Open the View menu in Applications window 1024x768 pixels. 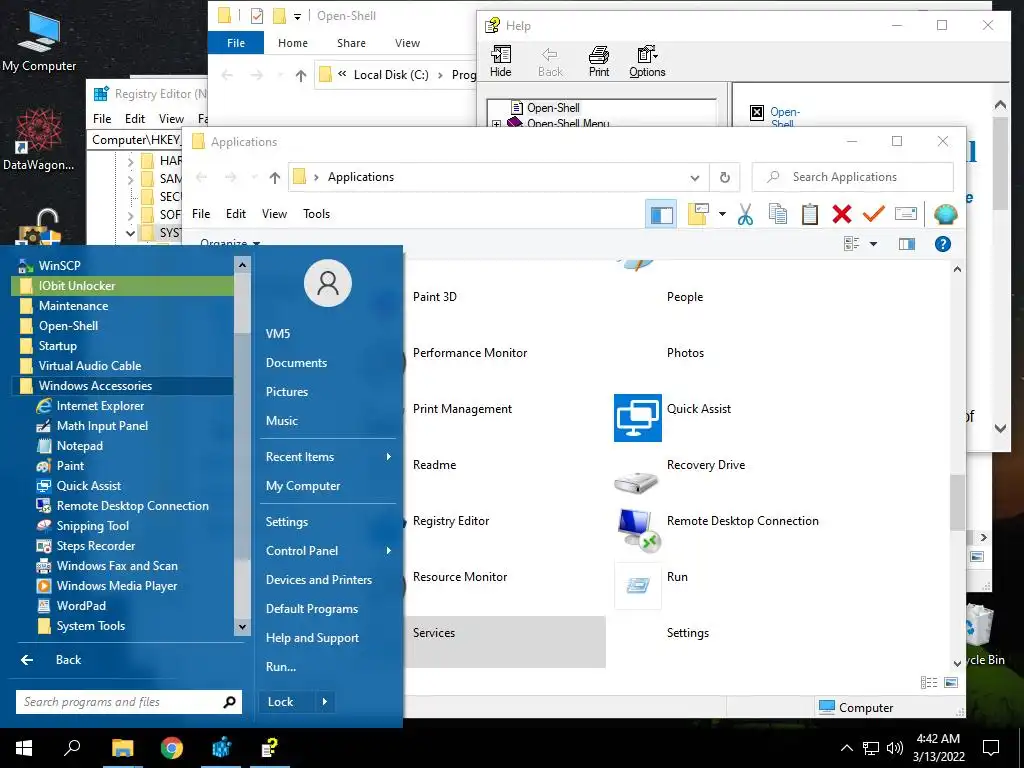274,214
